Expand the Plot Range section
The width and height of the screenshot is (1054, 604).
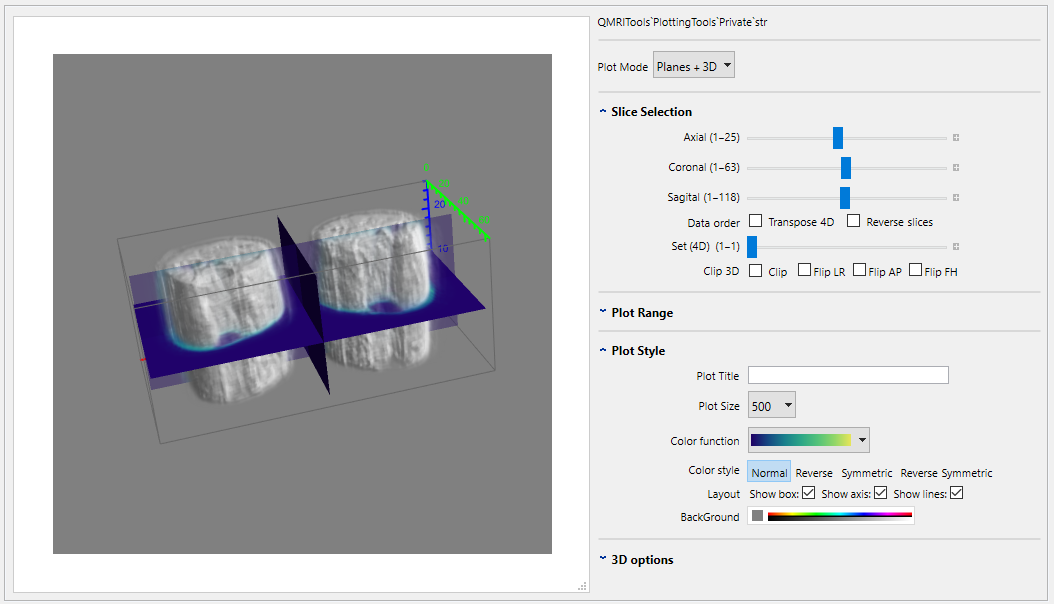[642, 313]
